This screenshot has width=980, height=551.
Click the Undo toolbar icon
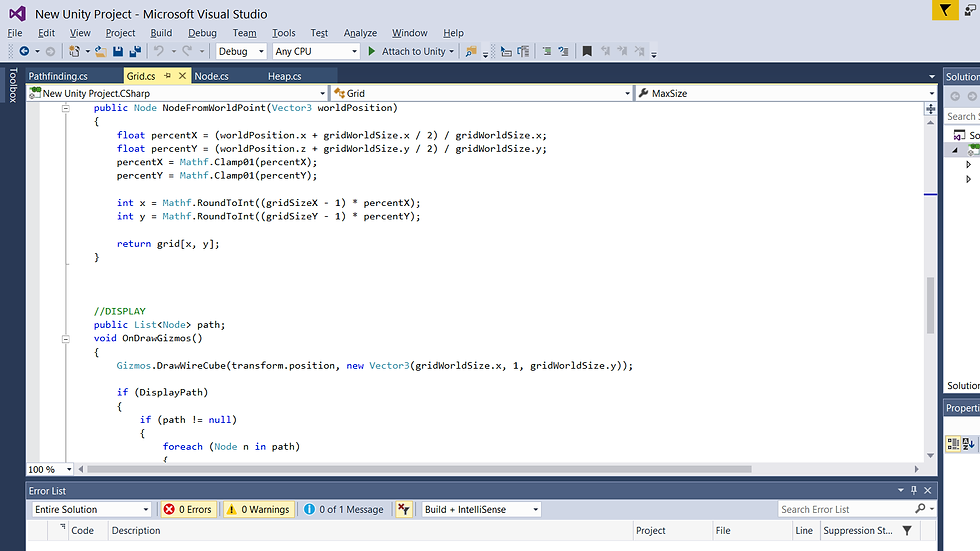point(159,51)
